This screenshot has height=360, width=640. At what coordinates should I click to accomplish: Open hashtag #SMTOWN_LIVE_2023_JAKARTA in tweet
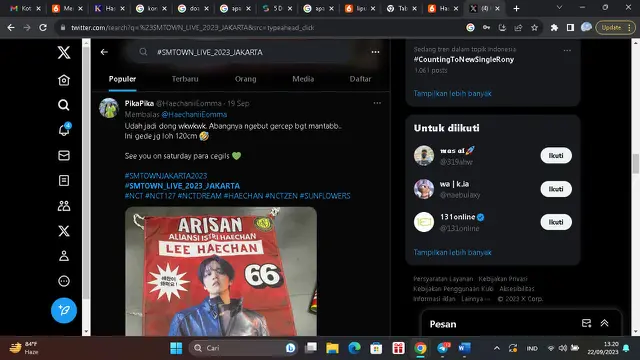tap(182, 186)
